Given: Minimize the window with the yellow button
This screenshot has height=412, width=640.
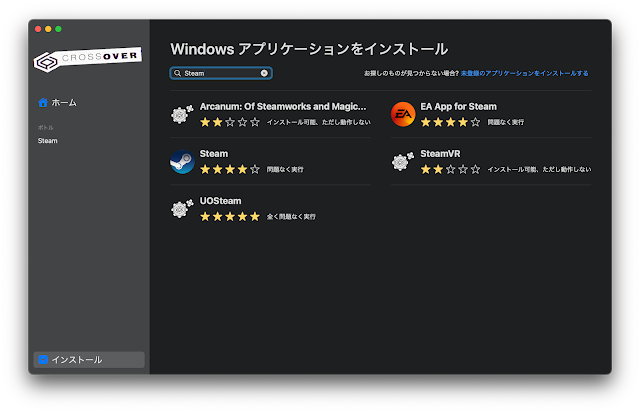Looking at the screenshot, I should pos(48,29).
